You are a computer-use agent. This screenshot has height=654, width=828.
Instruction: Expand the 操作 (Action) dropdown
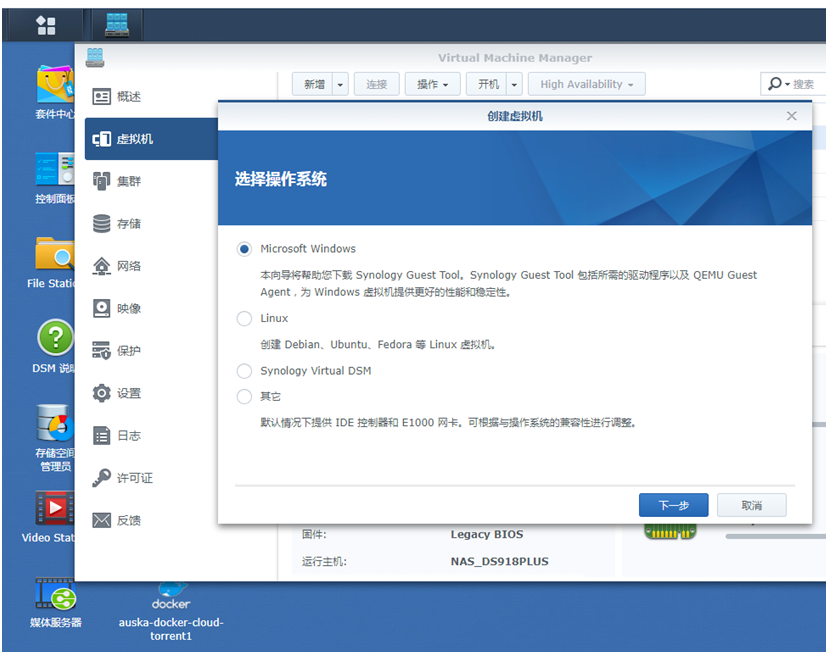[x=432, y=84]
